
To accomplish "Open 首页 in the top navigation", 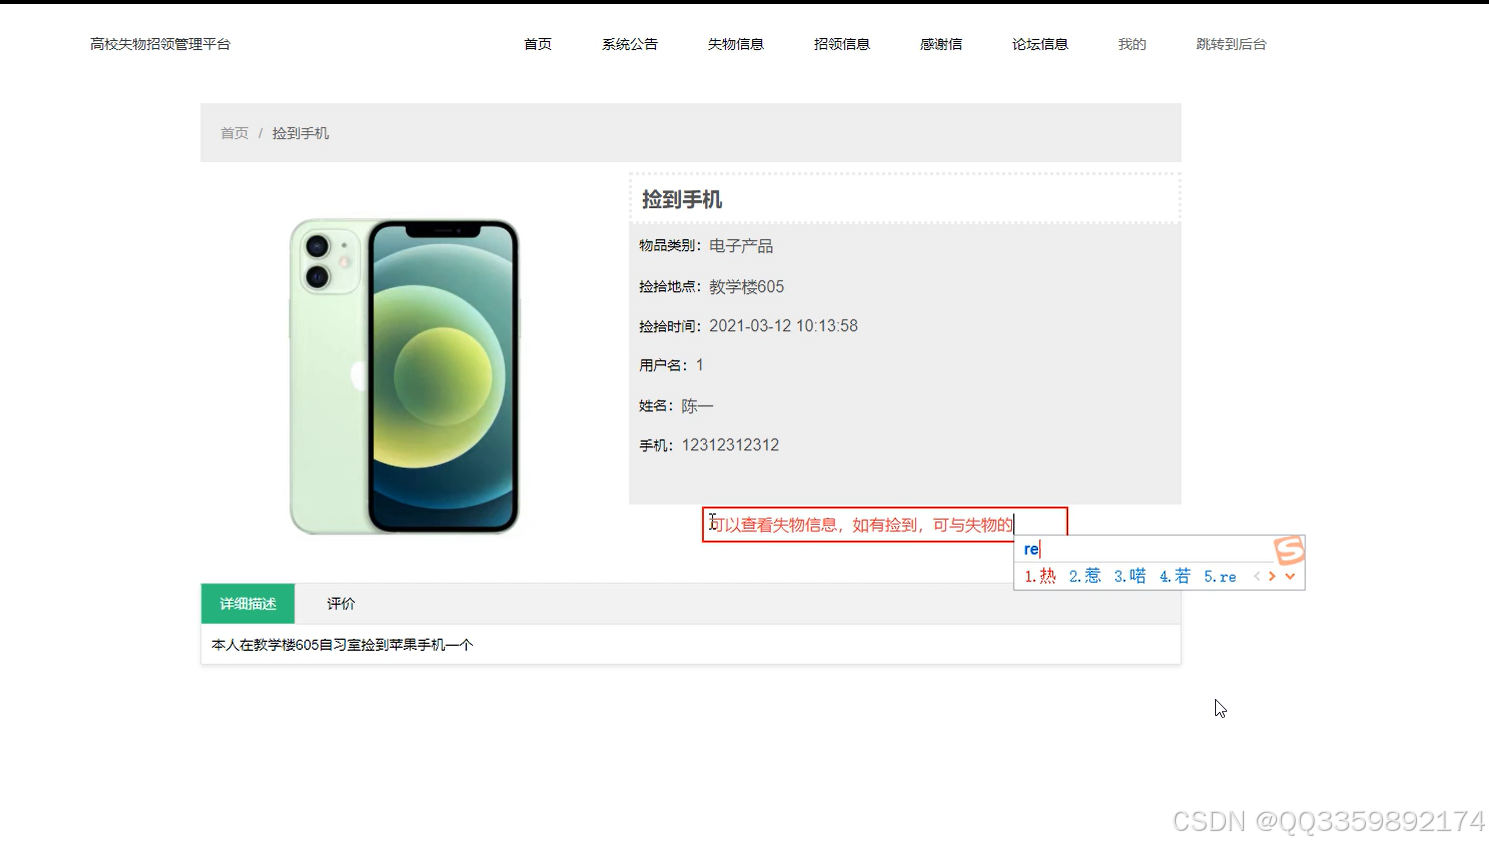I will pos(538,44).
